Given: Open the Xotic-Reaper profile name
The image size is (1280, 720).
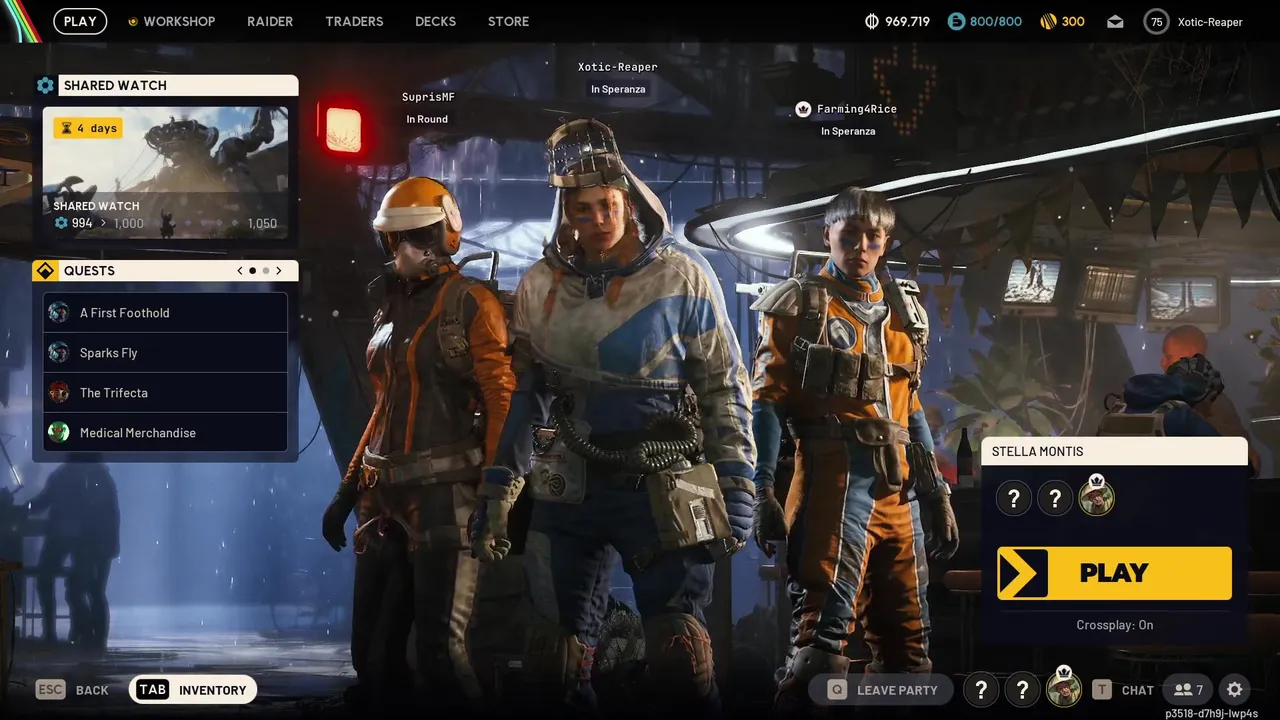Looking at the screenshot, I should click(1210, 22).
